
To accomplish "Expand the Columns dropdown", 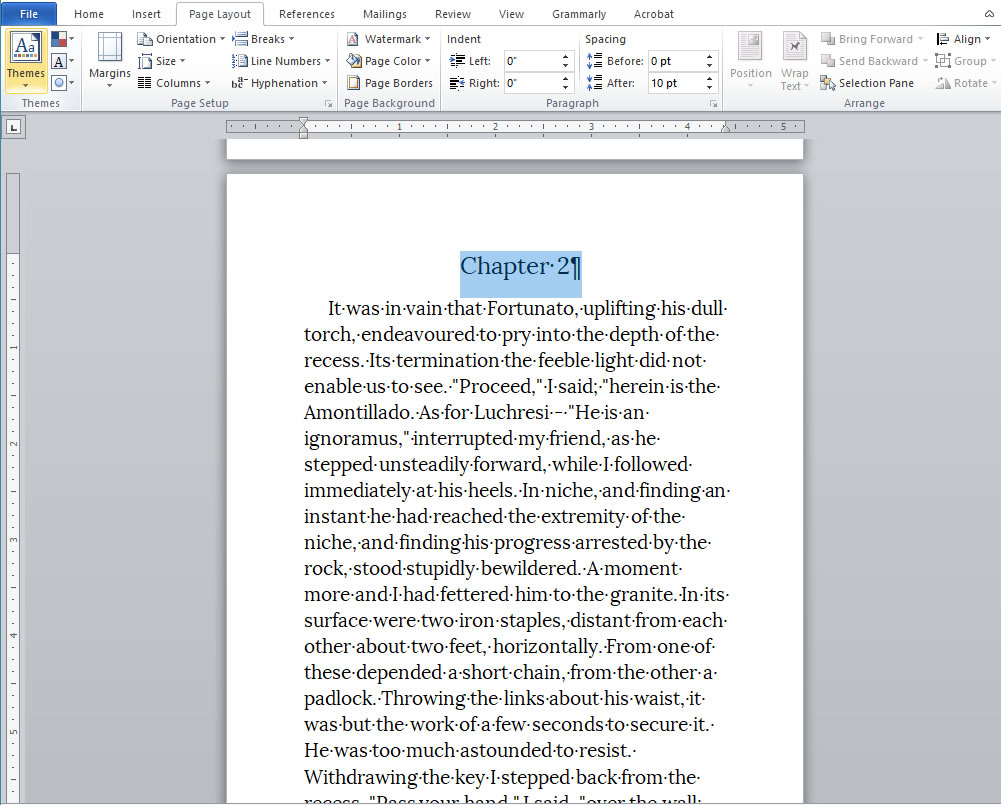I will (x=174, y=83).
